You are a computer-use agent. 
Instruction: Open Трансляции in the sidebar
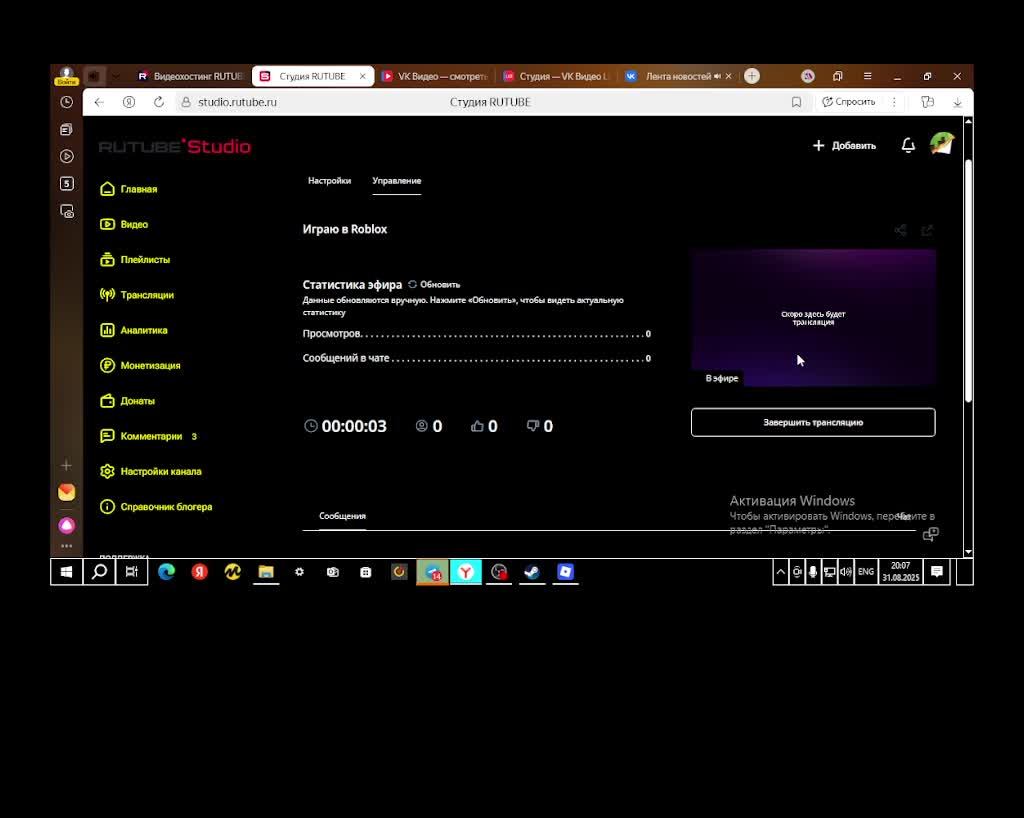pos(136,294)
